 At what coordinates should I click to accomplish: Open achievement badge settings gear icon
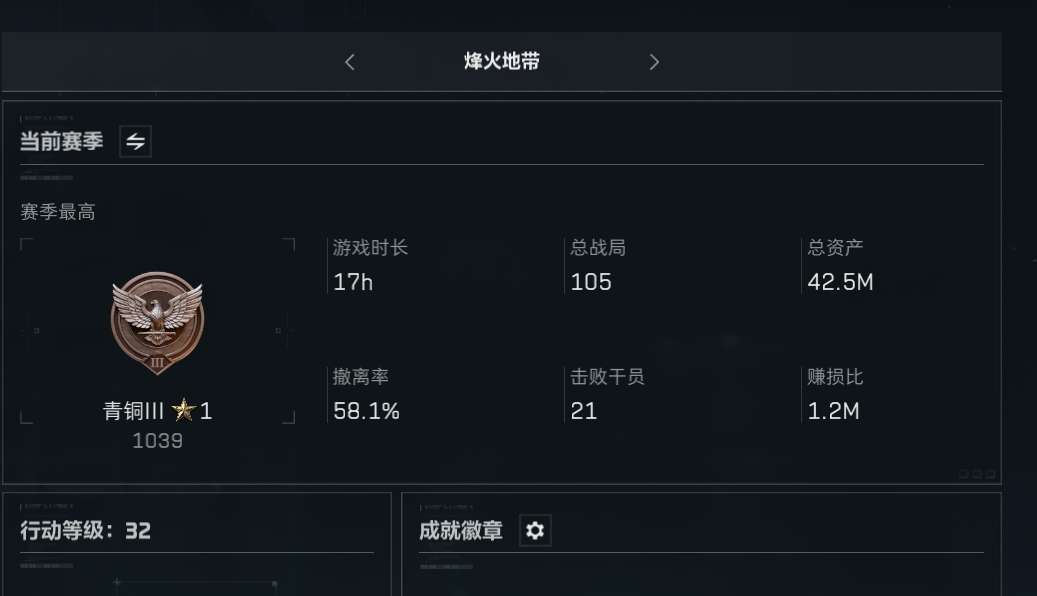coord(535,531)
